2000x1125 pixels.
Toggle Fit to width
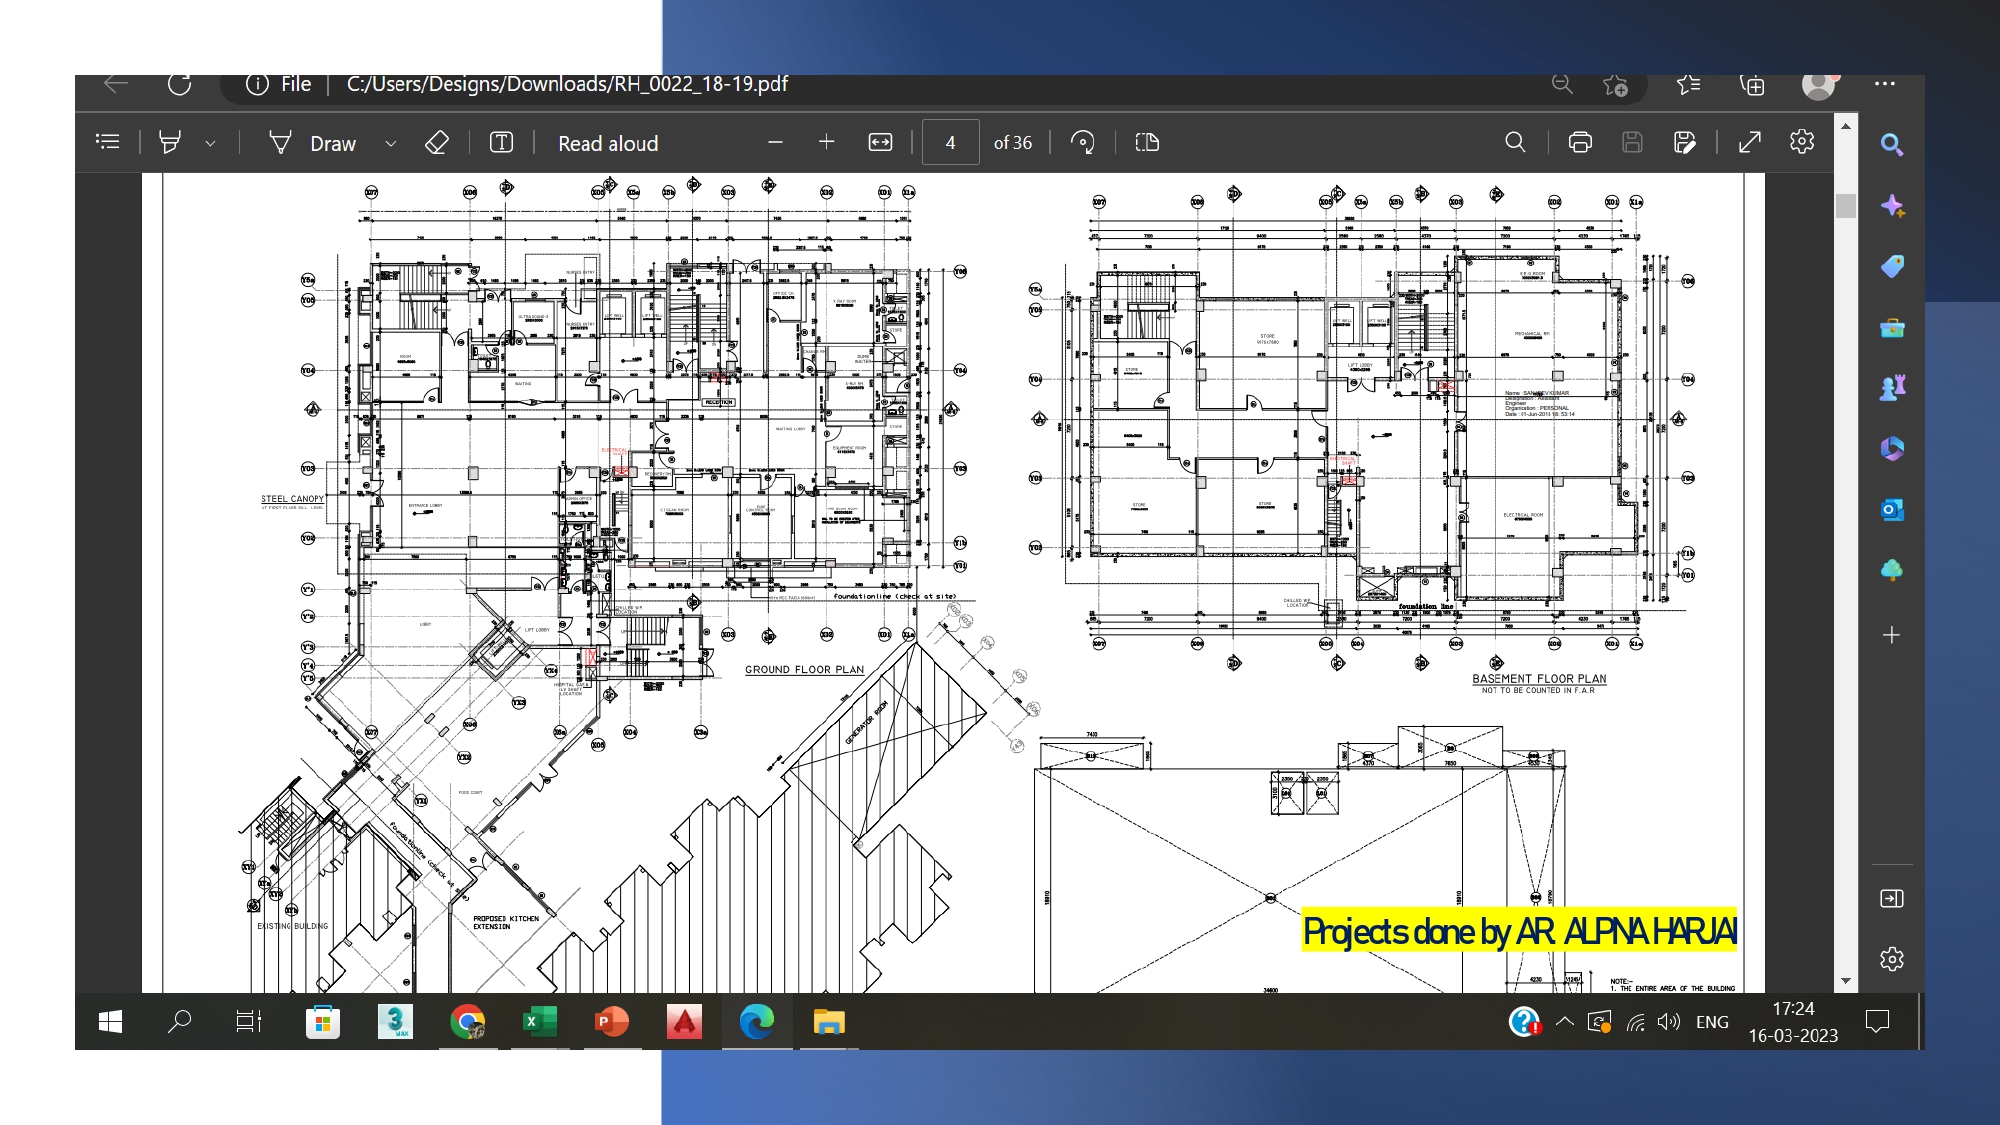880,142
